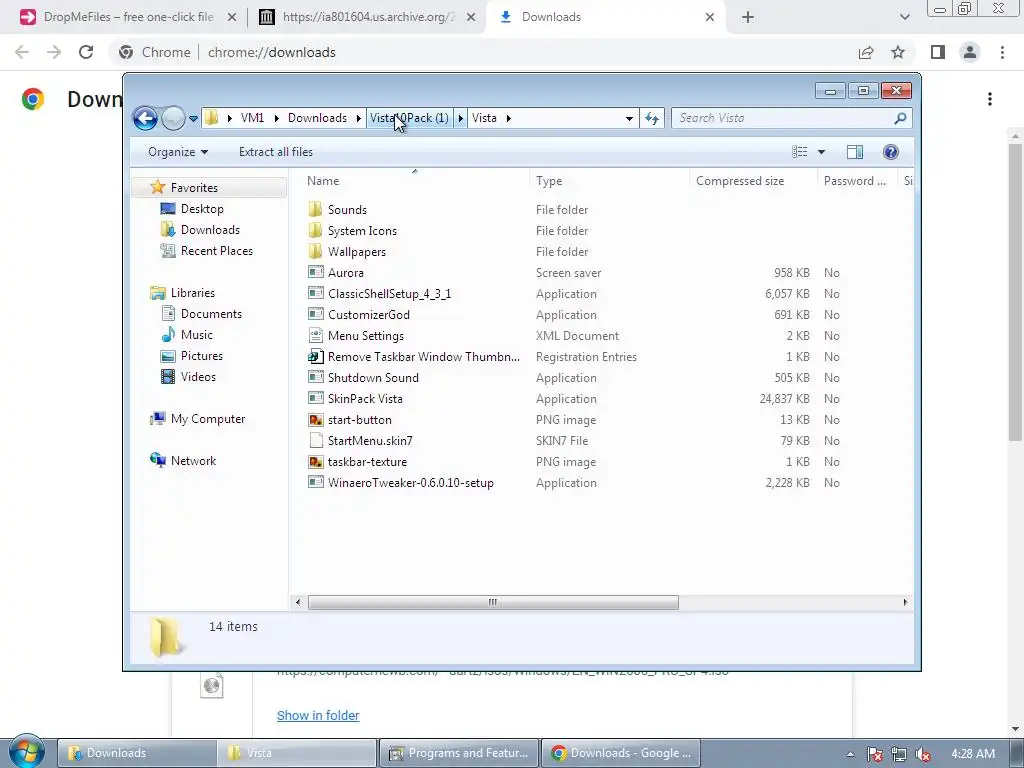Expand arrow after Downloads breadcrumb
This screenshot has height=768, width=1024.
pyautogui.click(x=359, y=118)
